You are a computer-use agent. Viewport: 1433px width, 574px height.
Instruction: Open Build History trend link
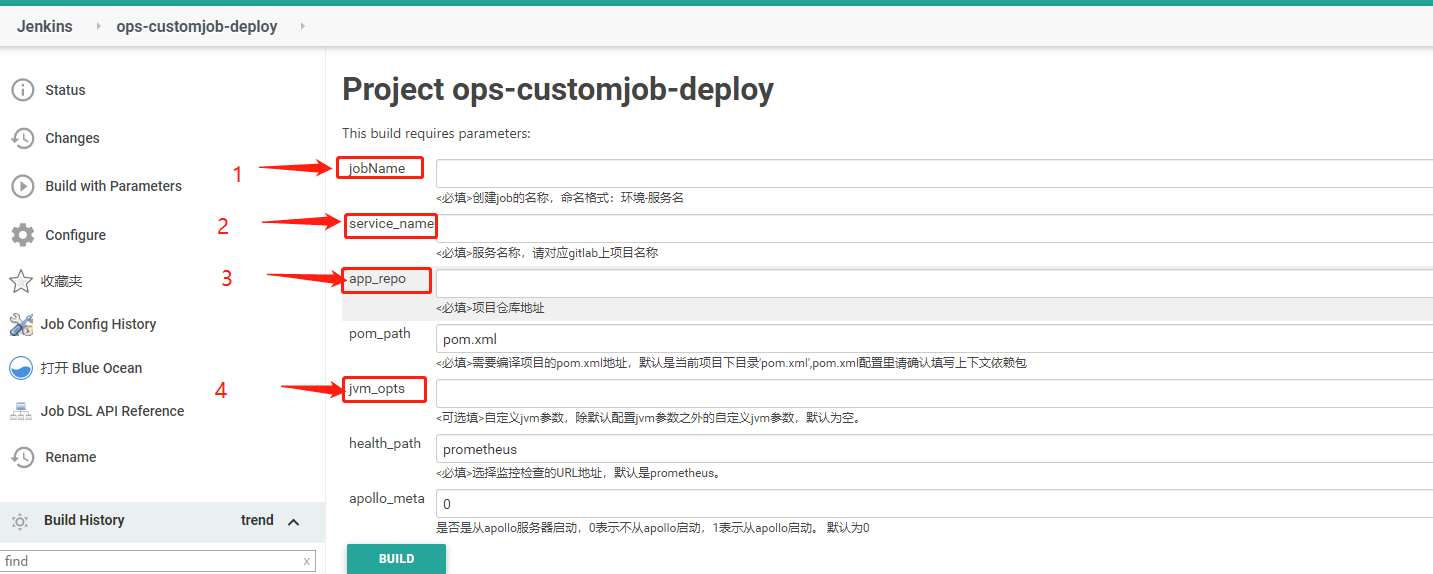click(x=257, y=520)
